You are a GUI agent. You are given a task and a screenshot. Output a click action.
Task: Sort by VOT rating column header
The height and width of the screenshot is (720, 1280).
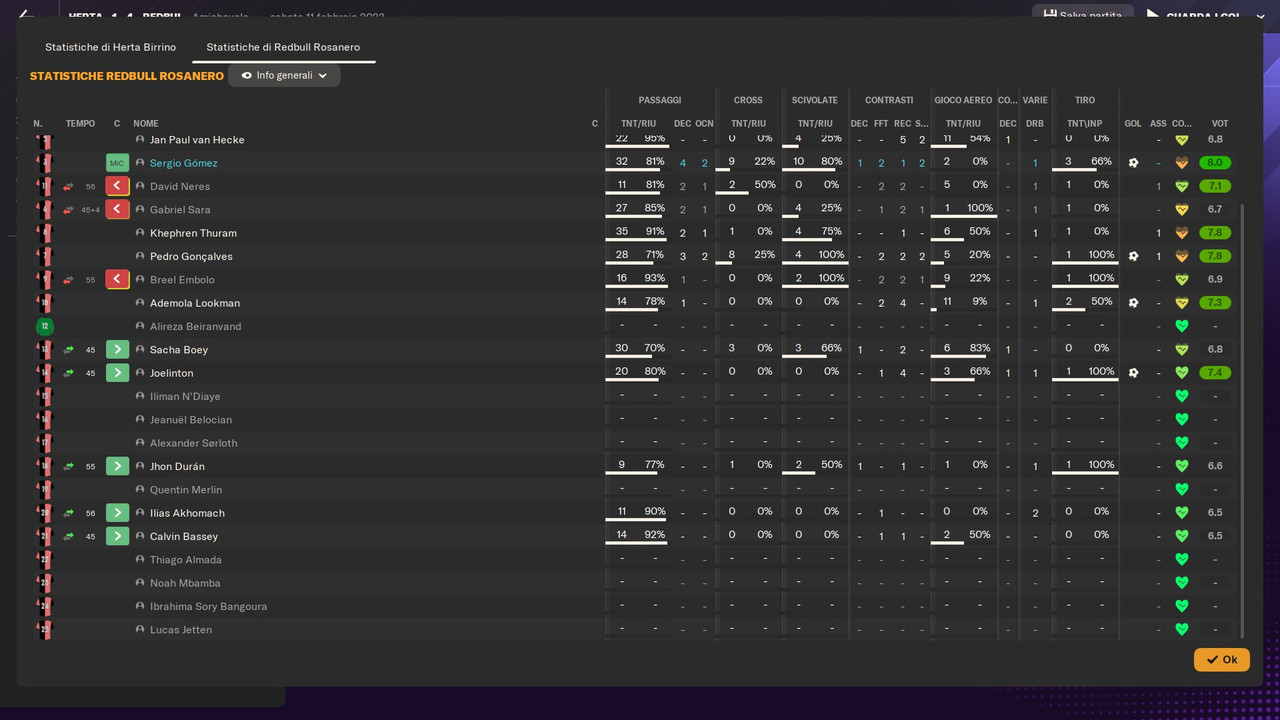(1220, 124)
